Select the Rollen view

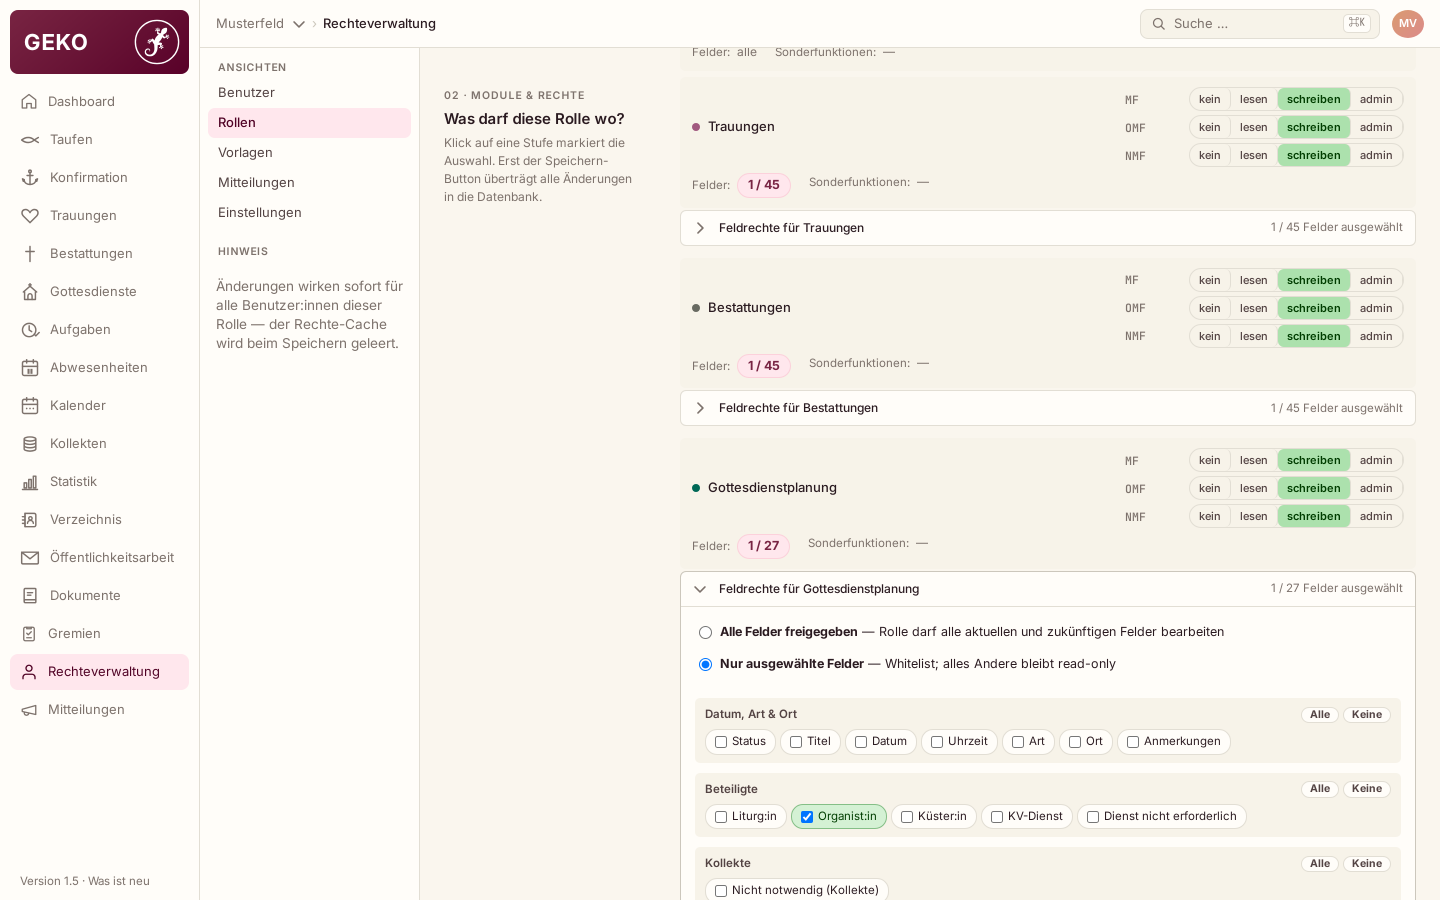click(309, 123)
